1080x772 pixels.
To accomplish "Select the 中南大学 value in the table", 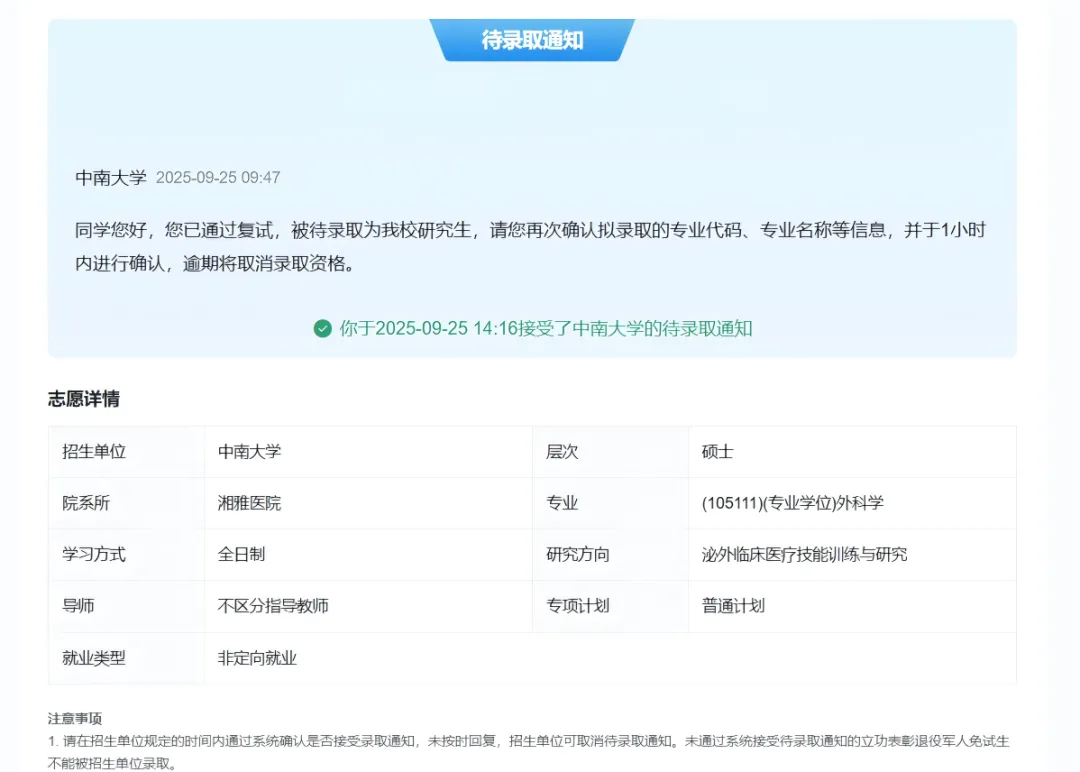I will pyautogui.click(x=250, y=452).
